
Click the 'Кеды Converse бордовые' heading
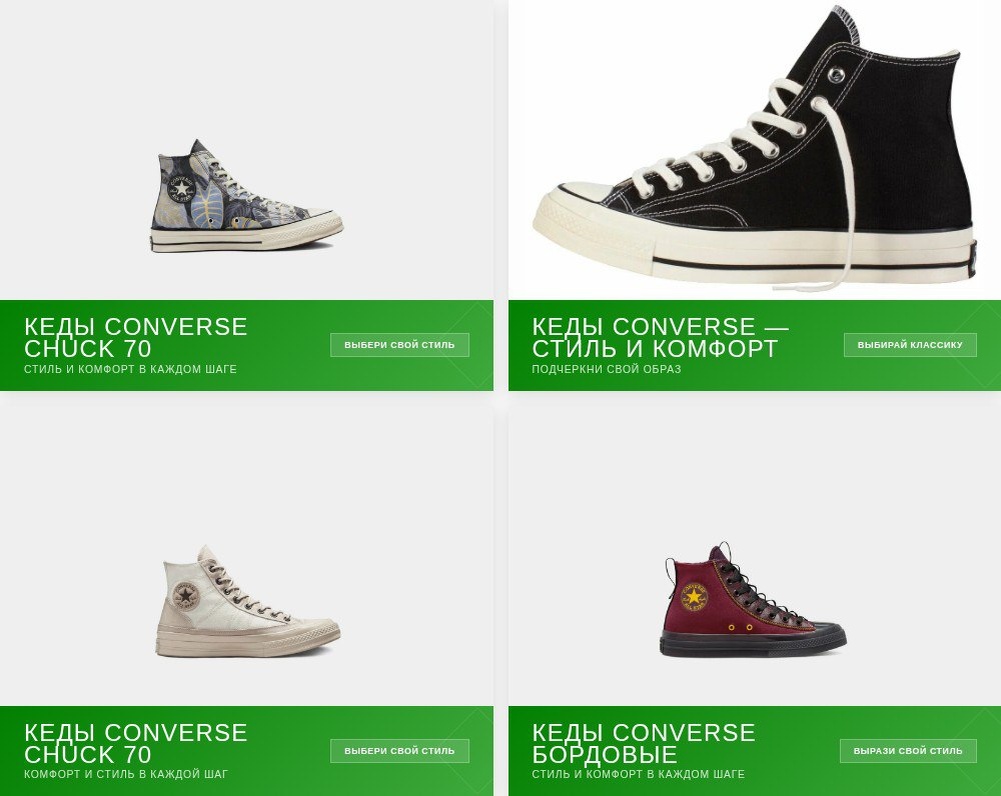pyautogui.click(x=644, y=743)
